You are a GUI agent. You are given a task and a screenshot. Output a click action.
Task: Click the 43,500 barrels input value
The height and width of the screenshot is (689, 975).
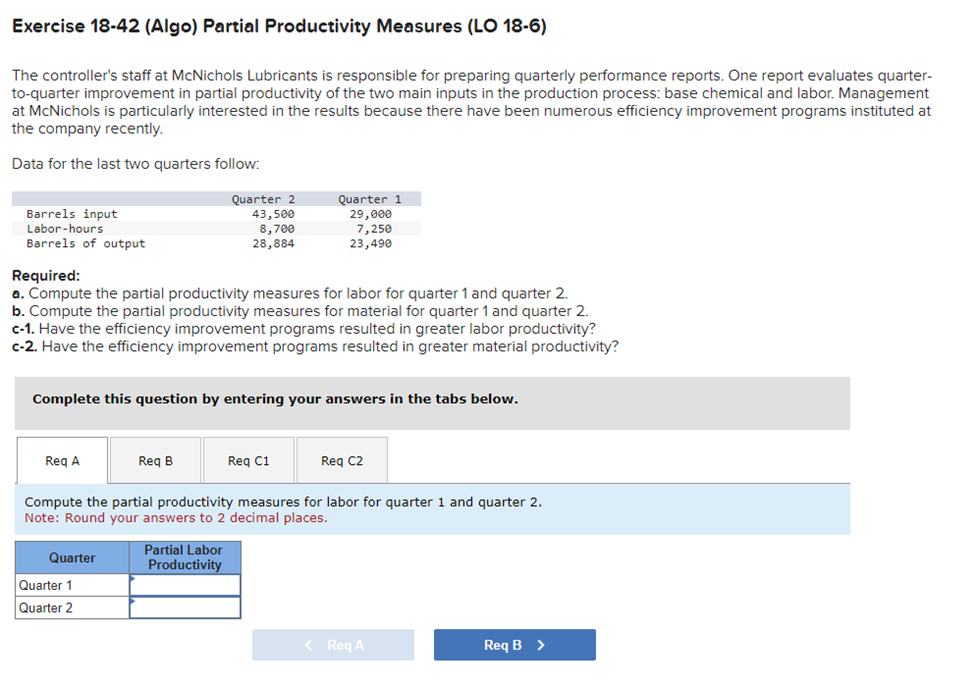point(273,214)
